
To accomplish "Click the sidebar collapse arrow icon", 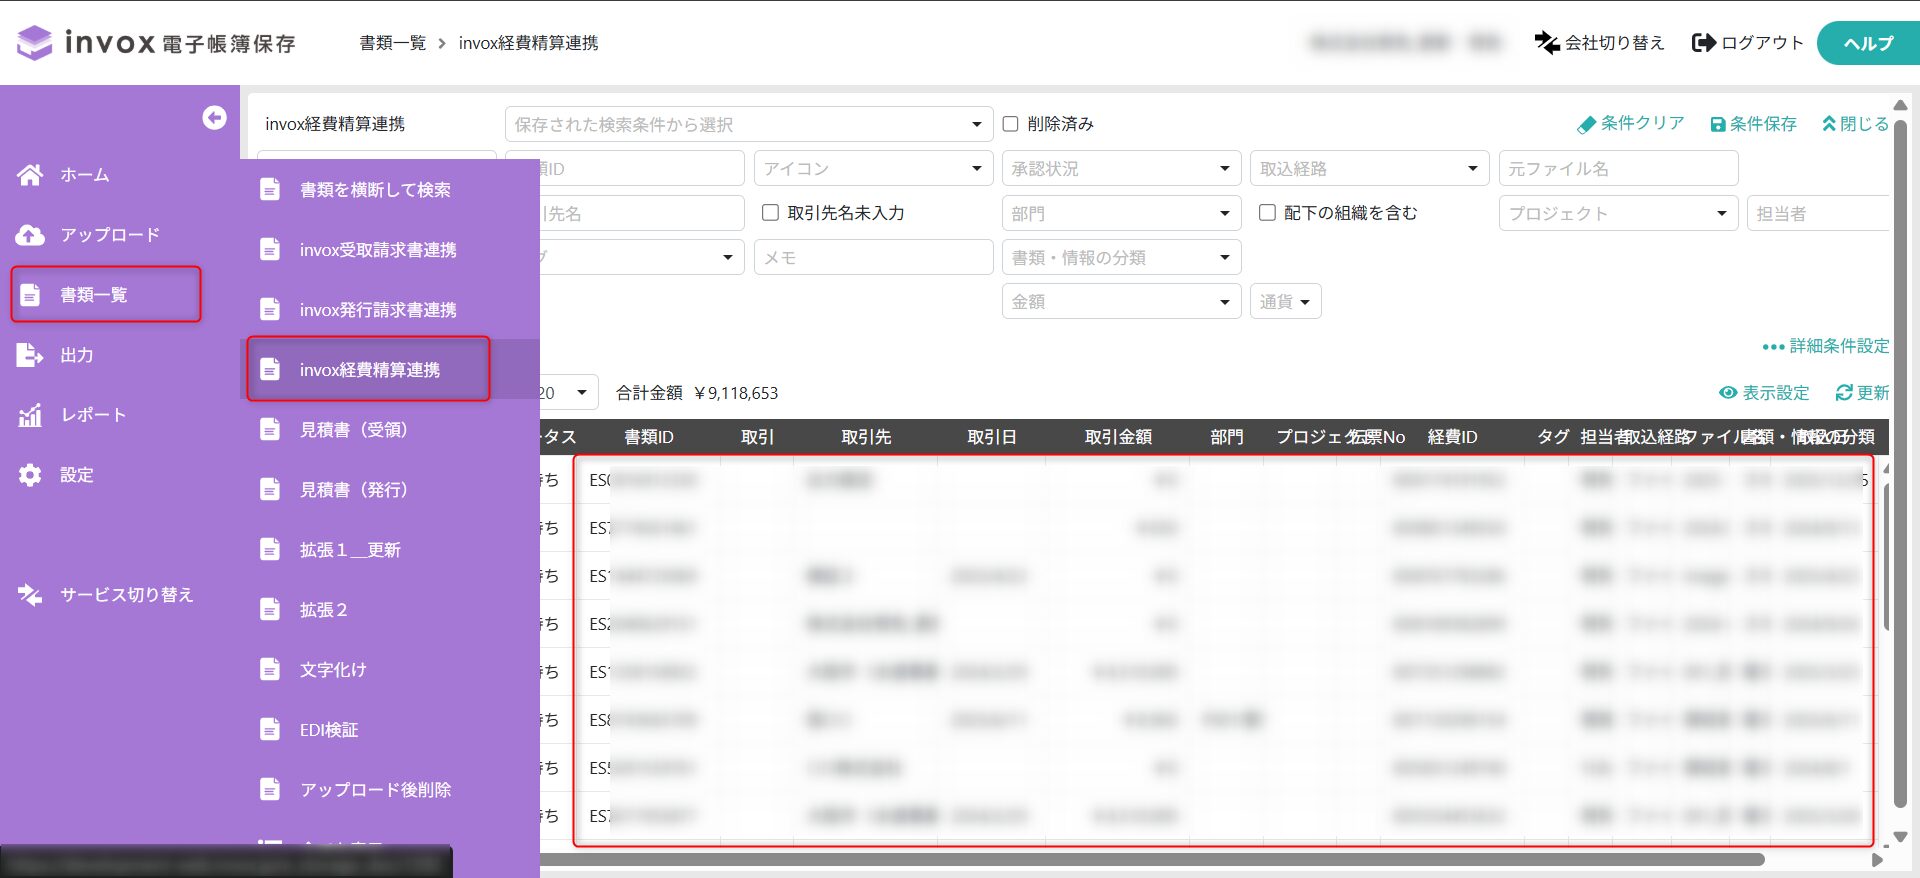I will click(214, 118).
